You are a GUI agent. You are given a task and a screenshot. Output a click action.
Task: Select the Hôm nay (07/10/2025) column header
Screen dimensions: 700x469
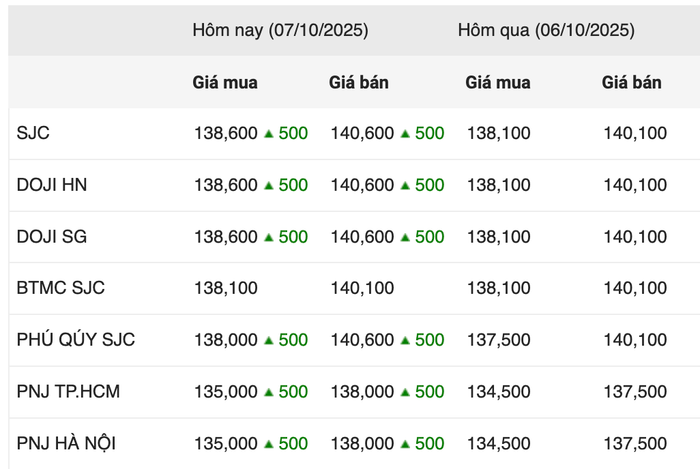(280, 30)
